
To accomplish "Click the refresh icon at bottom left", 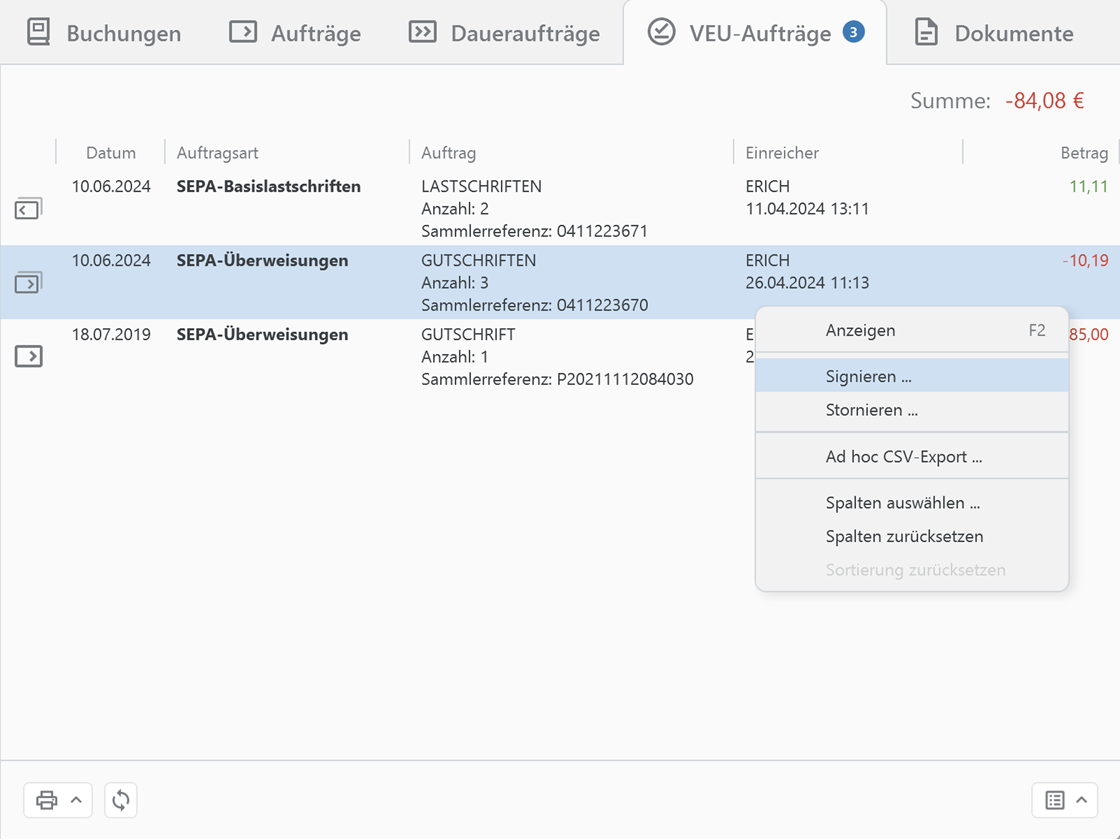I will 121,800.
